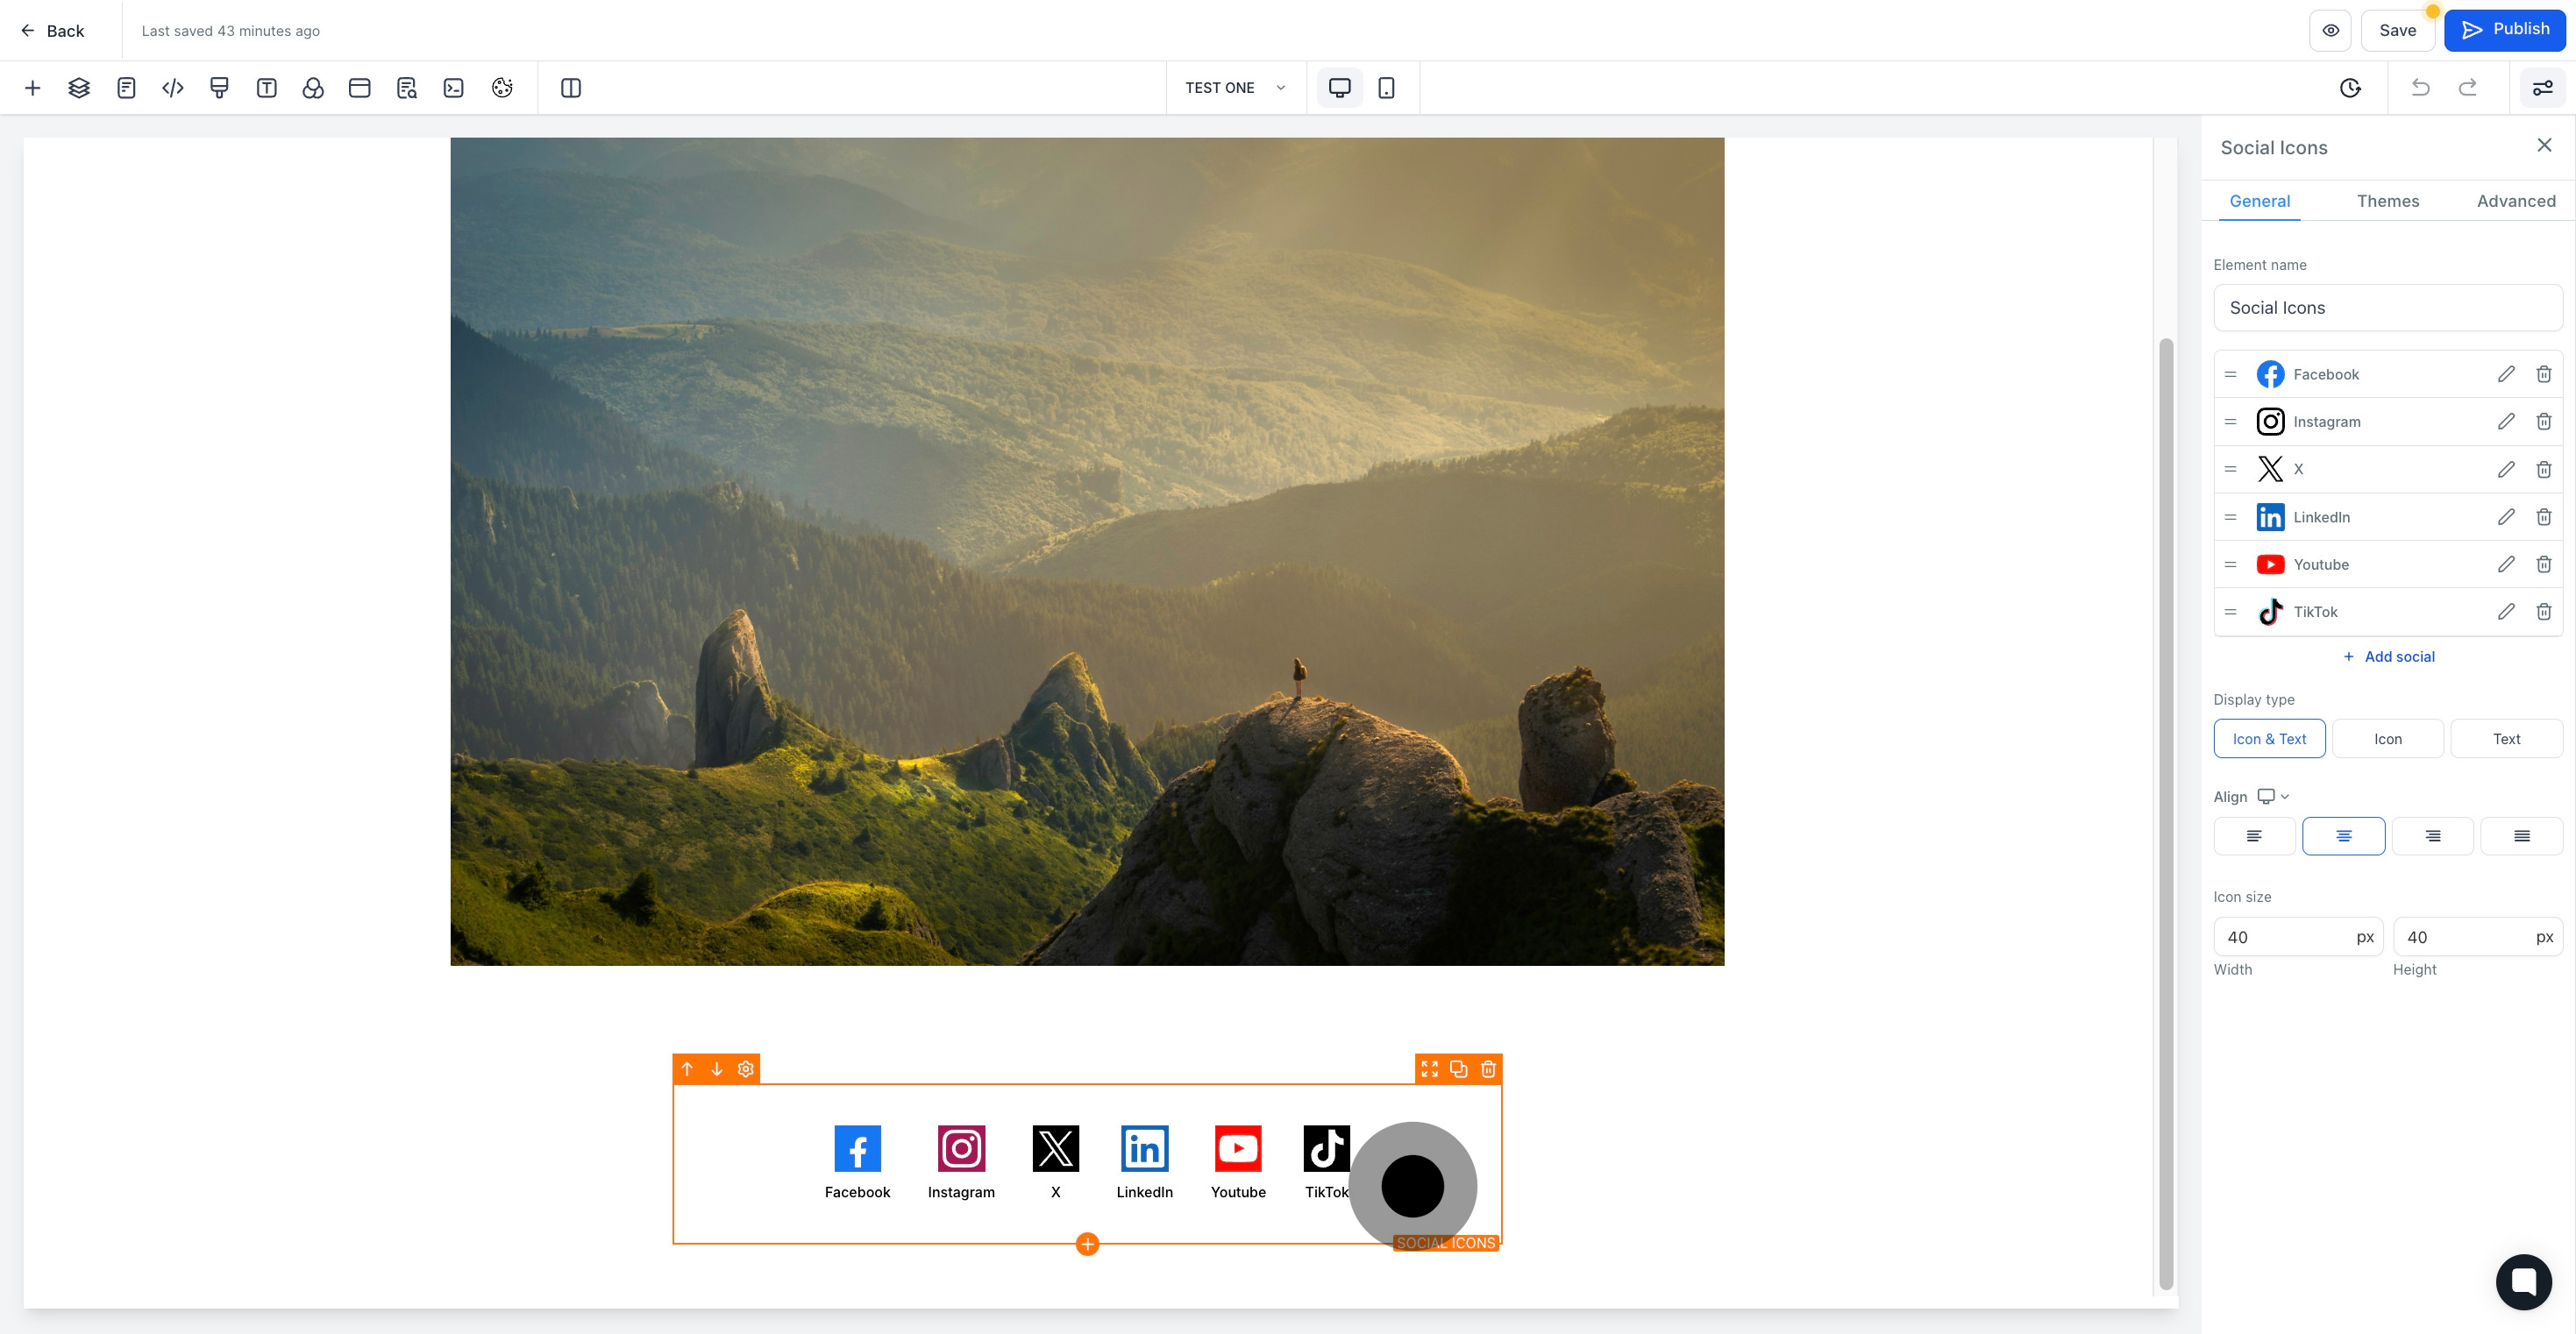This screenshot has width=2576, height=1334.
Task: Open the cookie settings icon
Action: pos(502,88)
